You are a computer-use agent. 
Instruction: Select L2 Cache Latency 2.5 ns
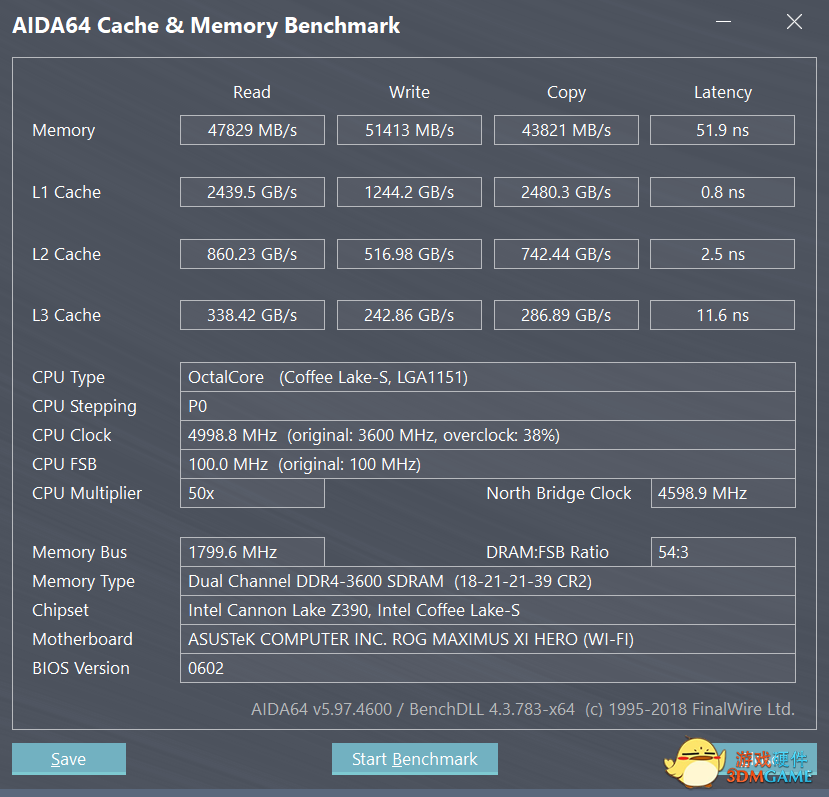tap(722, 254)
